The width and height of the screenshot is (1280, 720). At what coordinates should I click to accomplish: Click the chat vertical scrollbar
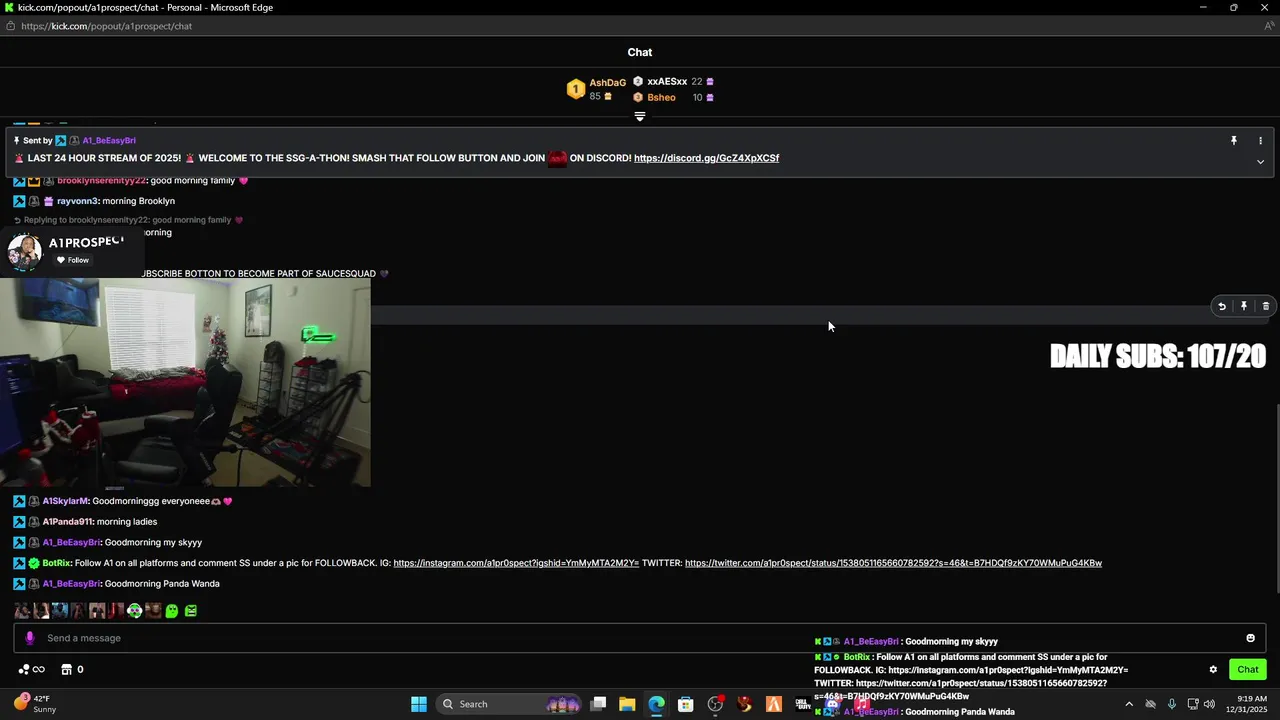[1277, 498]
